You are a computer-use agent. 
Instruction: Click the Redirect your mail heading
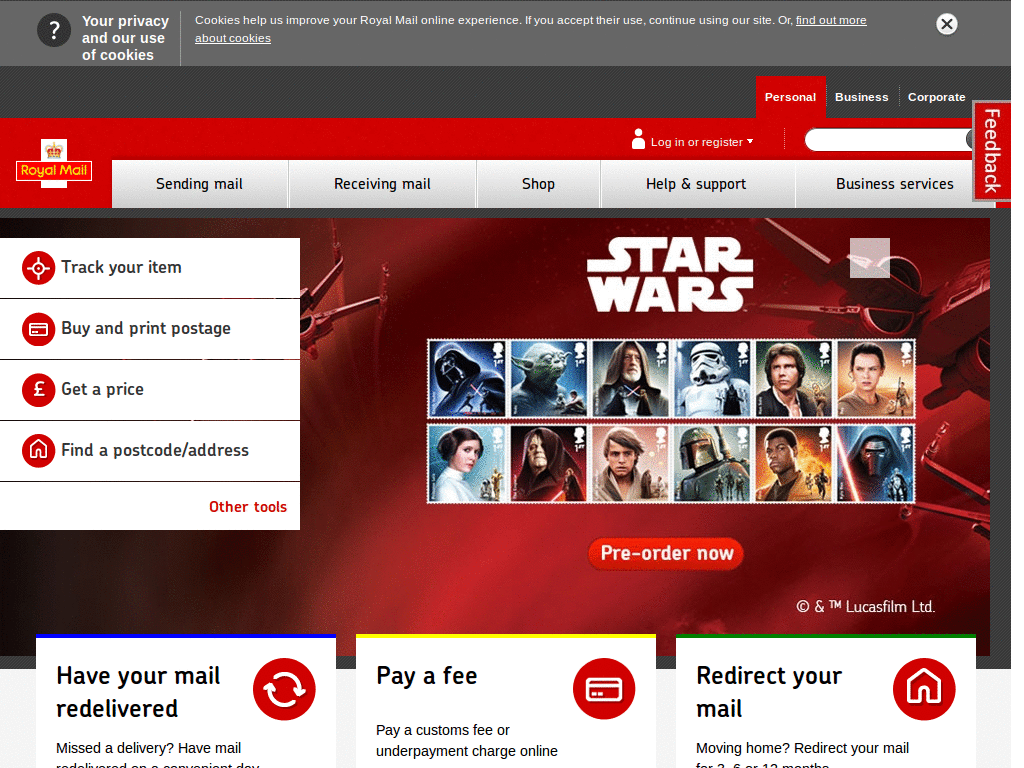click(x=769, y=692)
